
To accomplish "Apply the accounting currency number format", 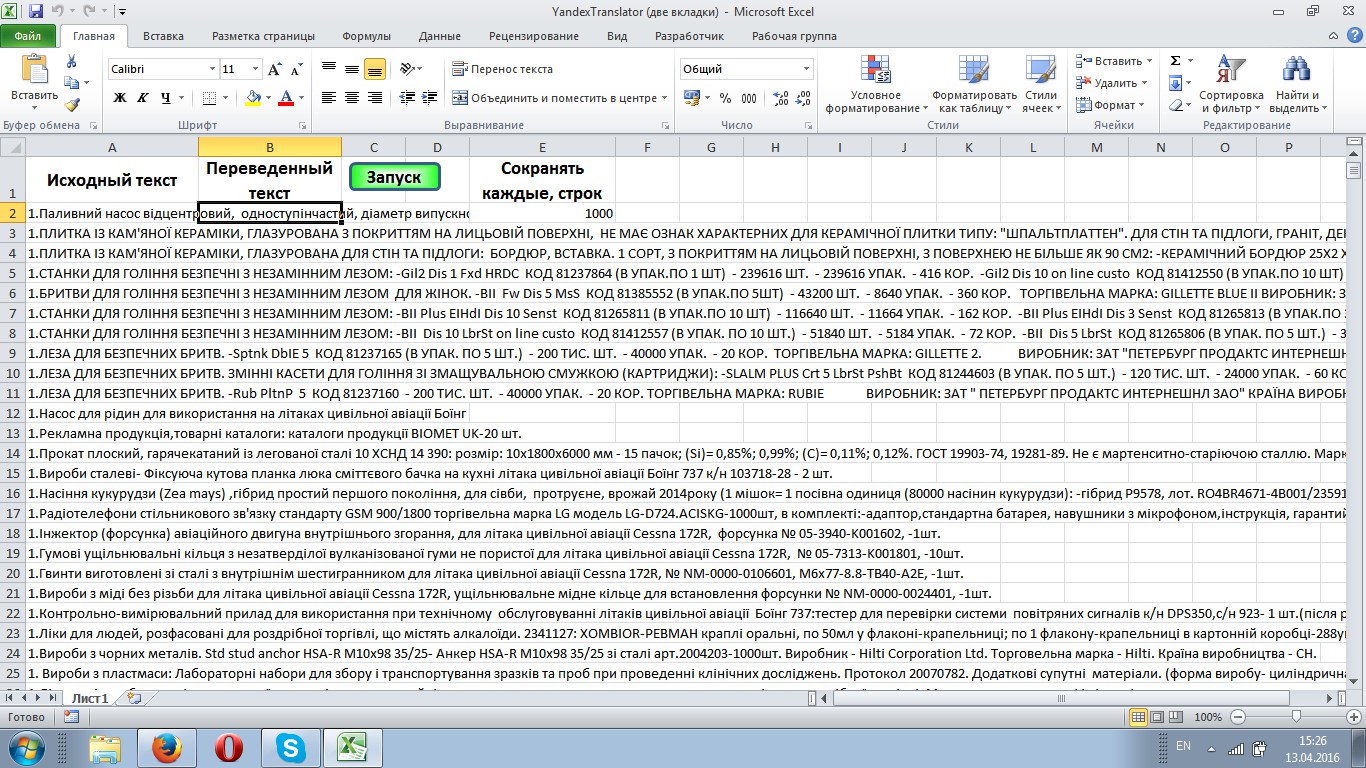I will tap(691, 98).
